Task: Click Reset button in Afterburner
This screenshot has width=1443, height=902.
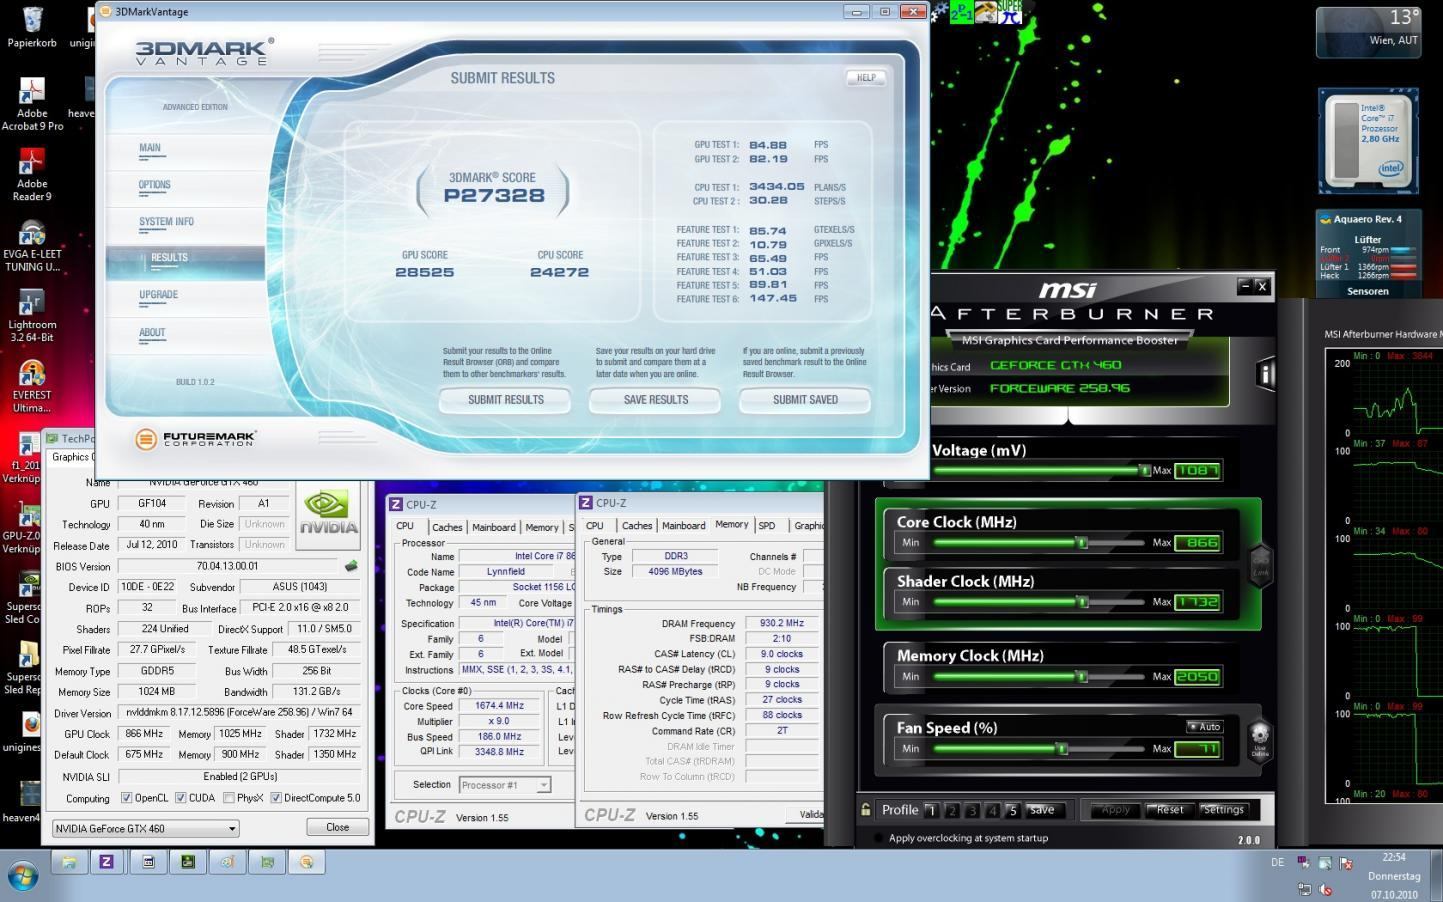Action: pyautogui.click(x=1170, y=810)
